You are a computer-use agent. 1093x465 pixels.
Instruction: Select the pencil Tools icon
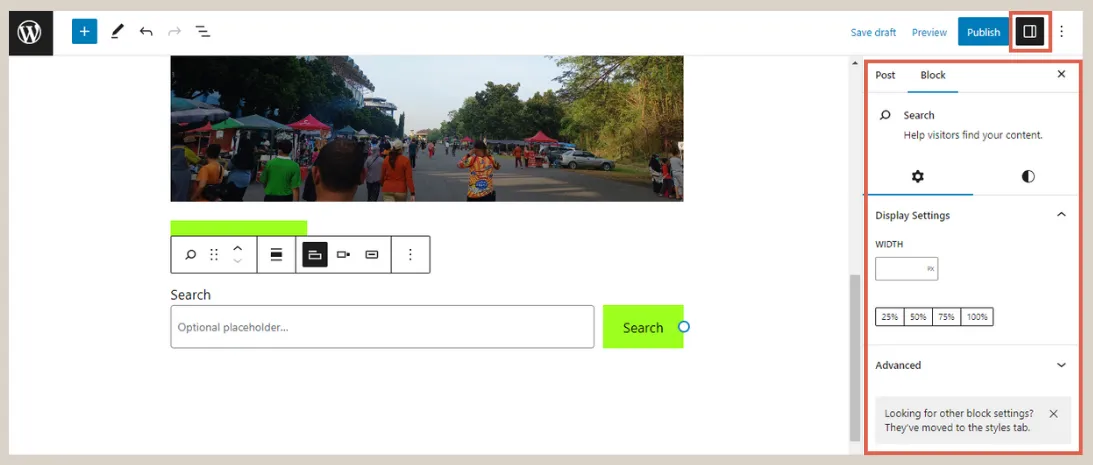click(x=117, y=32)
